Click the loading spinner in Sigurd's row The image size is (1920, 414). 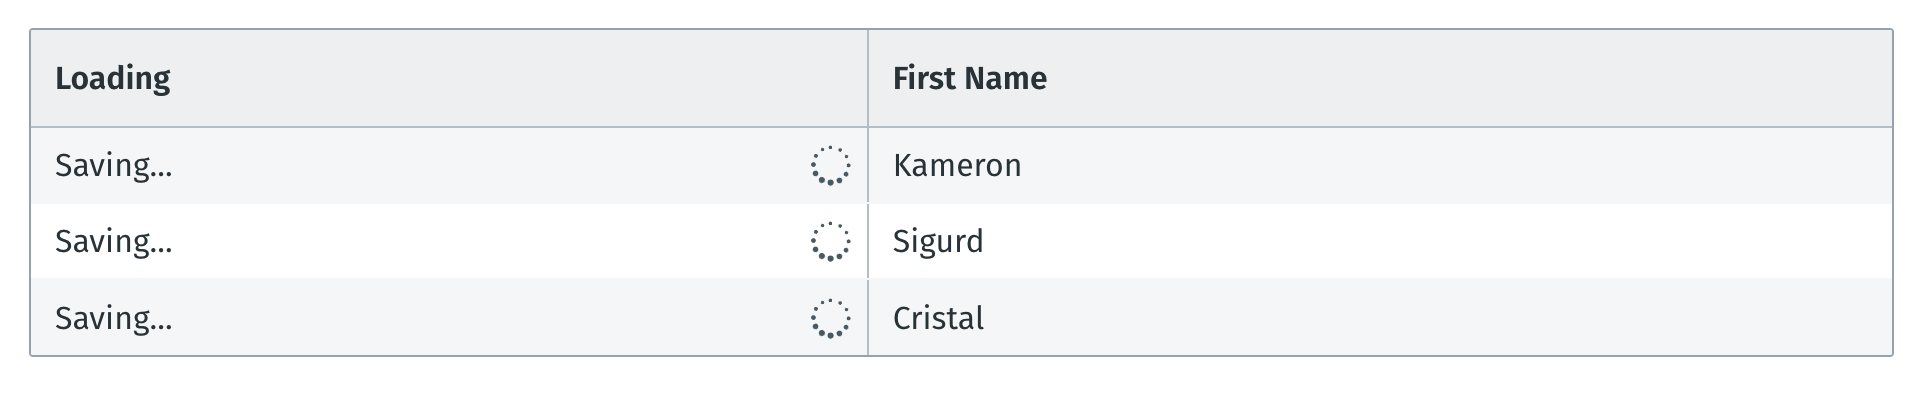[x=830, y=242]
